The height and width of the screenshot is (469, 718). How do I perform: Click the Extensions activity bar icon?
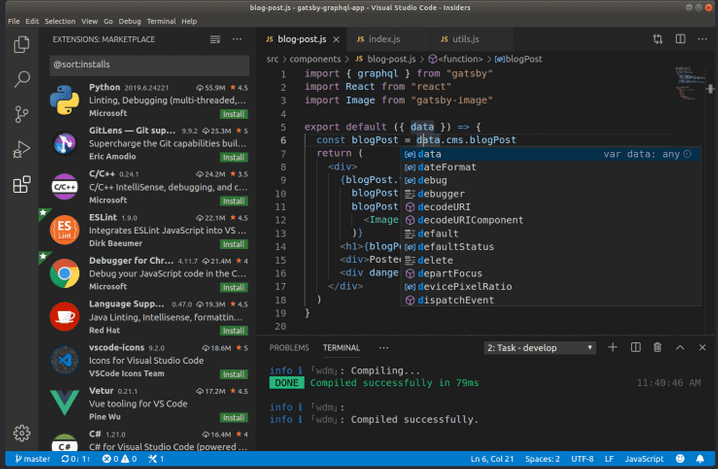pyautogui.click(x=21, y=185)
